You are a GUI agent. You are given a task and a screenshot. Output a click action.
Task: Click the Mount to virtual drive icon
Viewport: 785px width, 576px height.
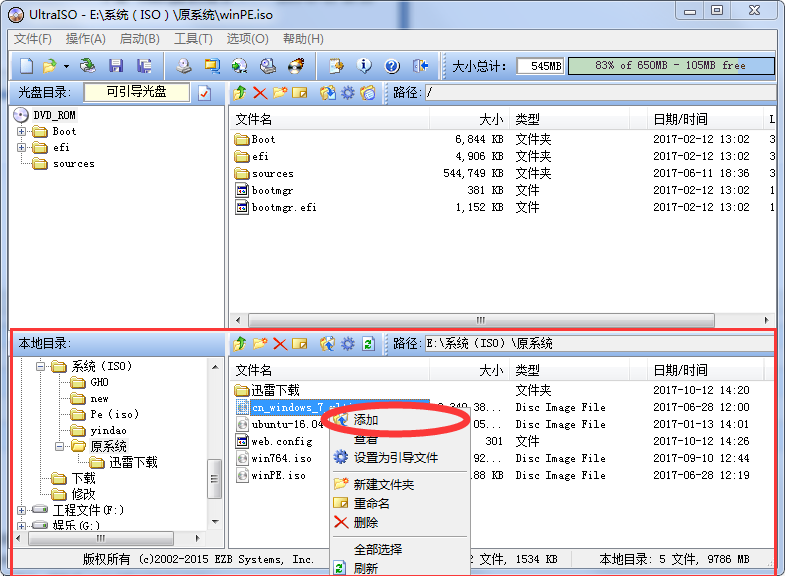point(268,66)
